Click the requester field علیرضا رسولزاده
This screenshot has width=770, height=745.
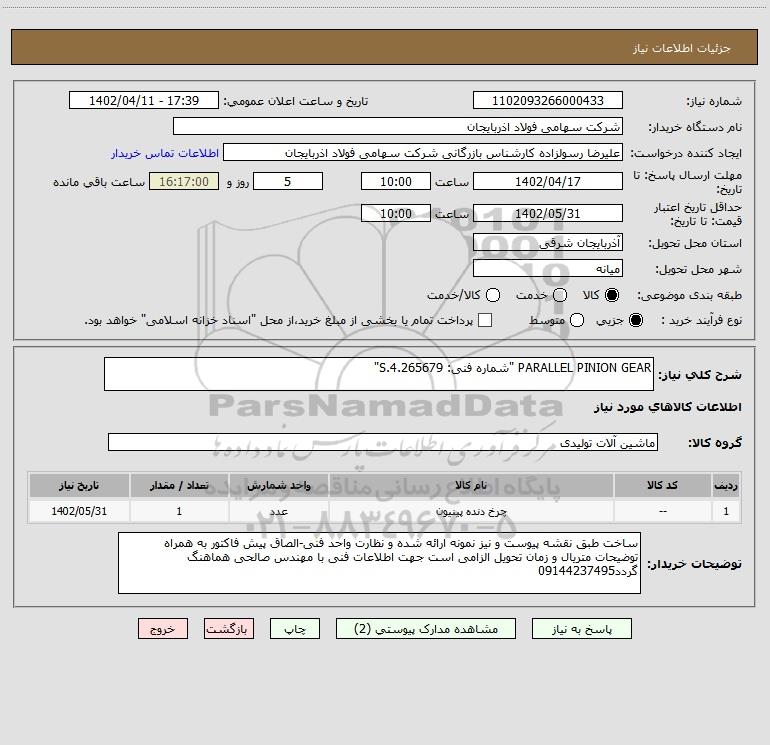[x=423, y=153]
